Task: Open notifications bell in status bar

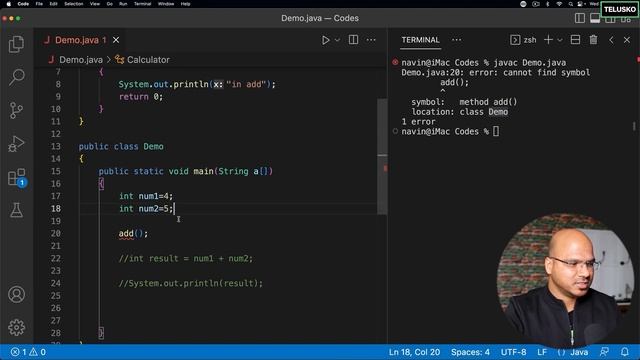Action: pyautogui.click(x=624, y=352)
